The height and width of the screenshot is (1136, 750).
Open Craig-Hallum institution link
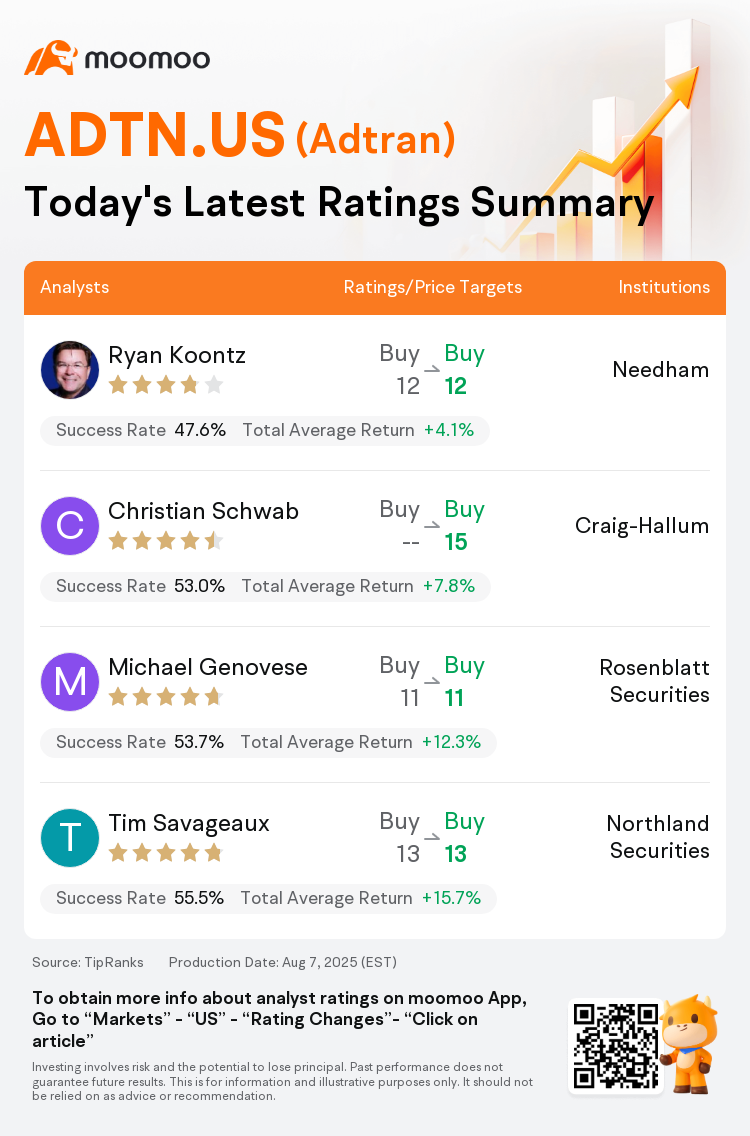[x=642, y=525]
